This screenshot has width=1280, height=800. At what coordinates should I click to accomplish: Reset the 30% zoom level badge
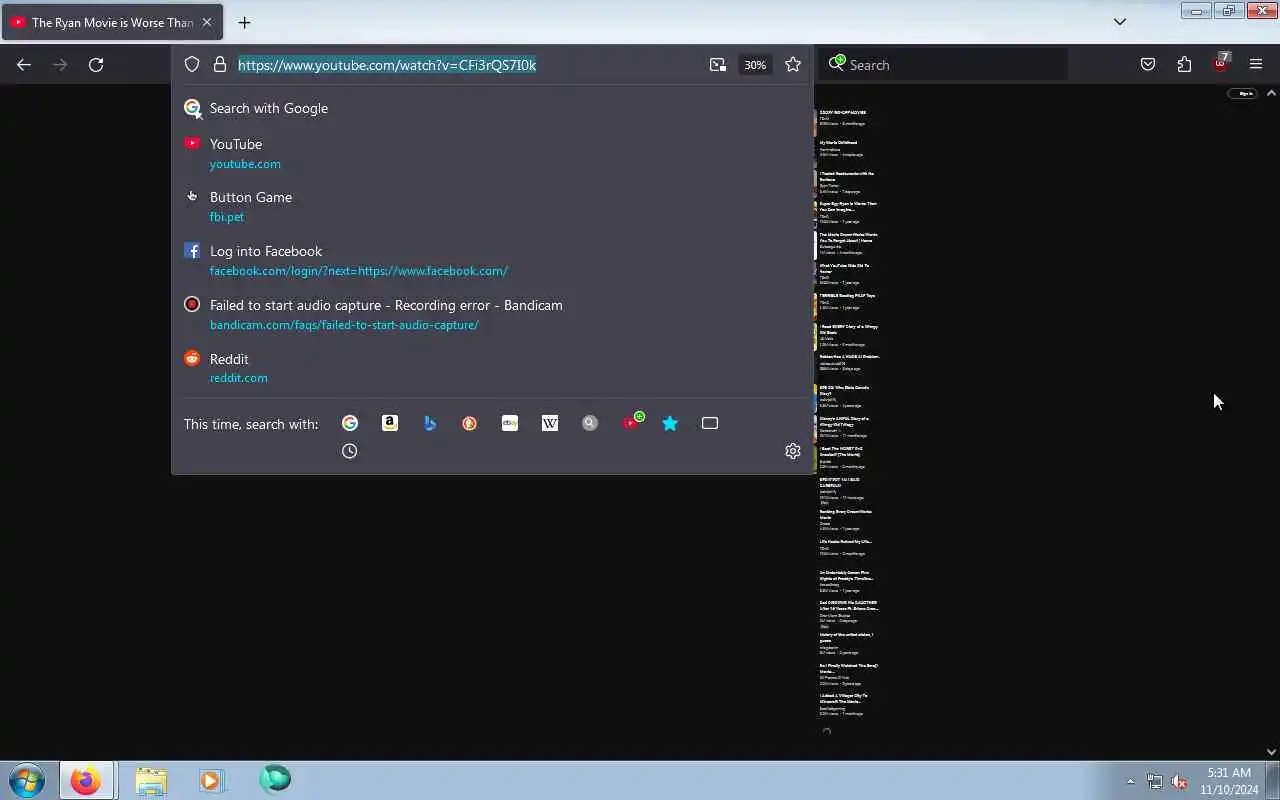coord(755,65)
